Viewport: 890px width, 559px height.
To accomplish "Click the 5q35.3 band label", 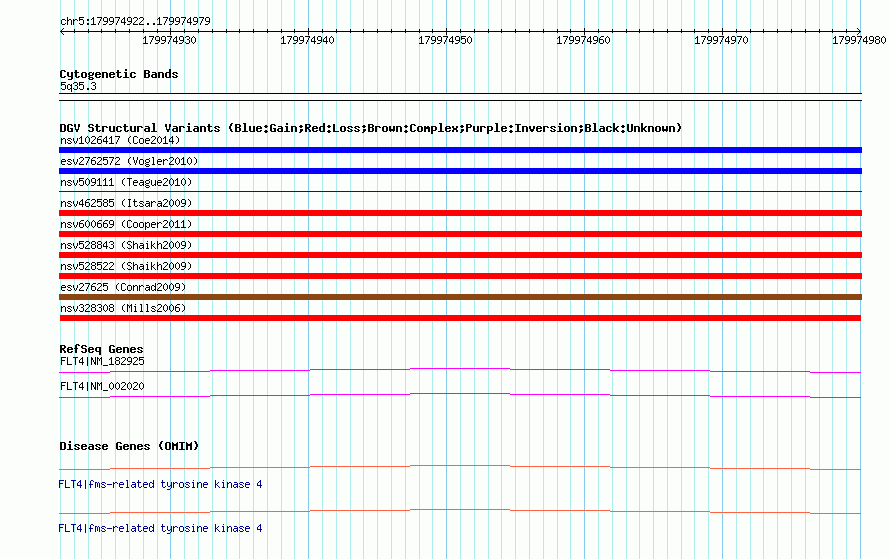I will coord(78,86).
